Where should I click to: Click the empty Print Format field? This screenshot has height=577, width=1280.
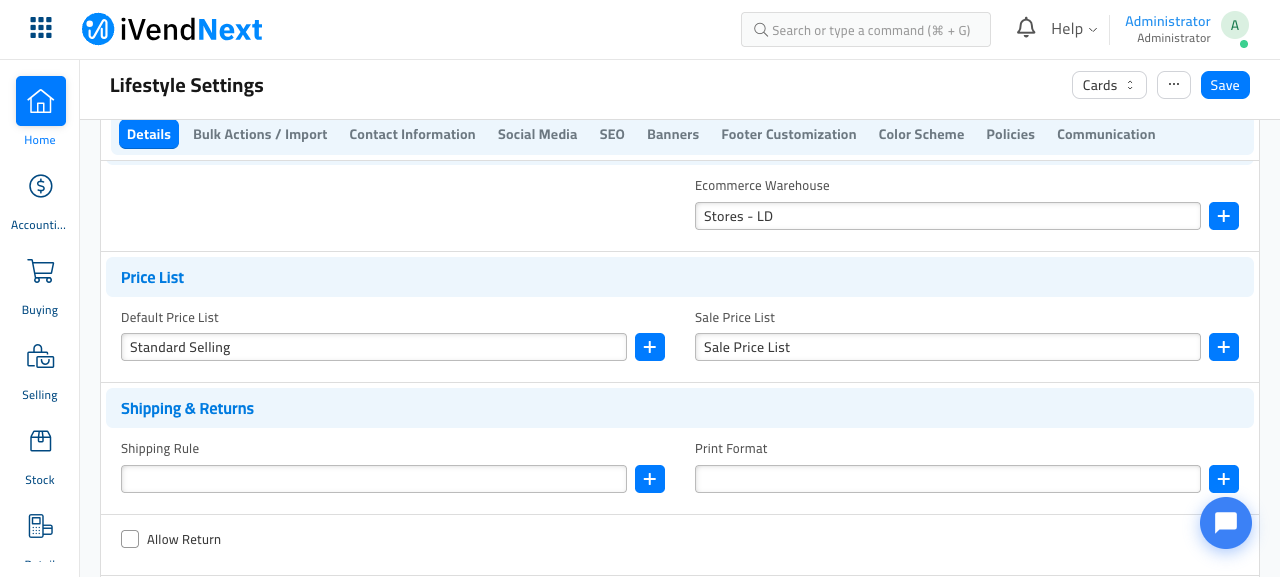948,479
